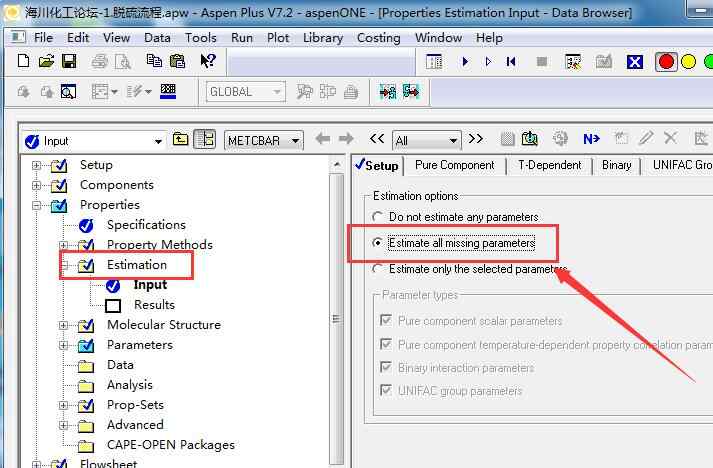Viewport: 713px width, 468px height.
Task: Reinitialize the simulation with the rewind icon
Action: (511, 61)
